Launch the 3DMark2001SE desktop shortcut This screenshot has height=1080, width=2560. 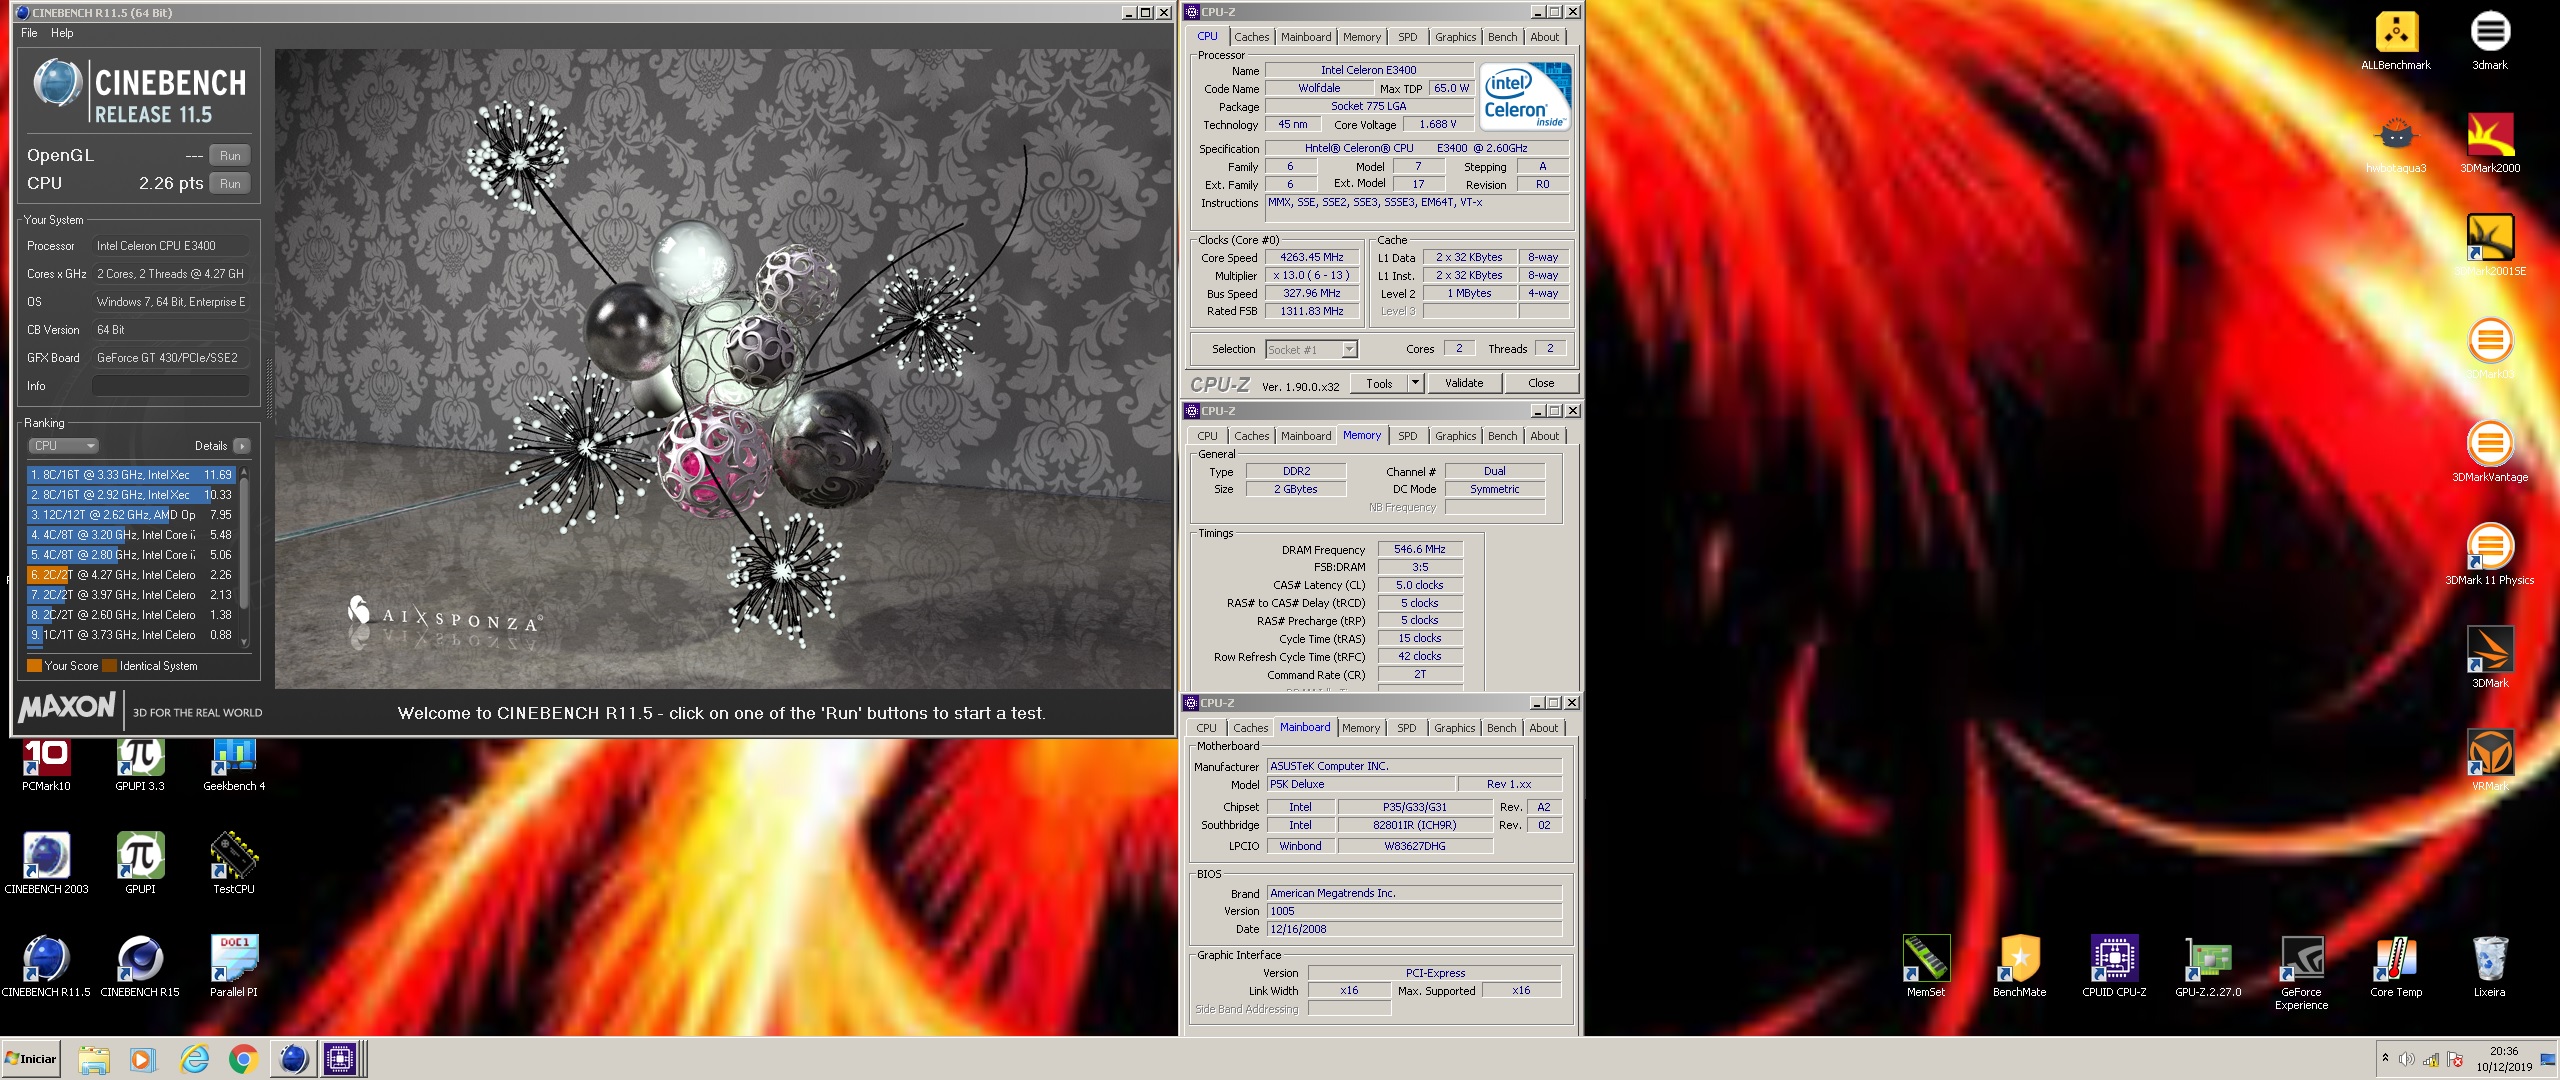pos(2490,246)
